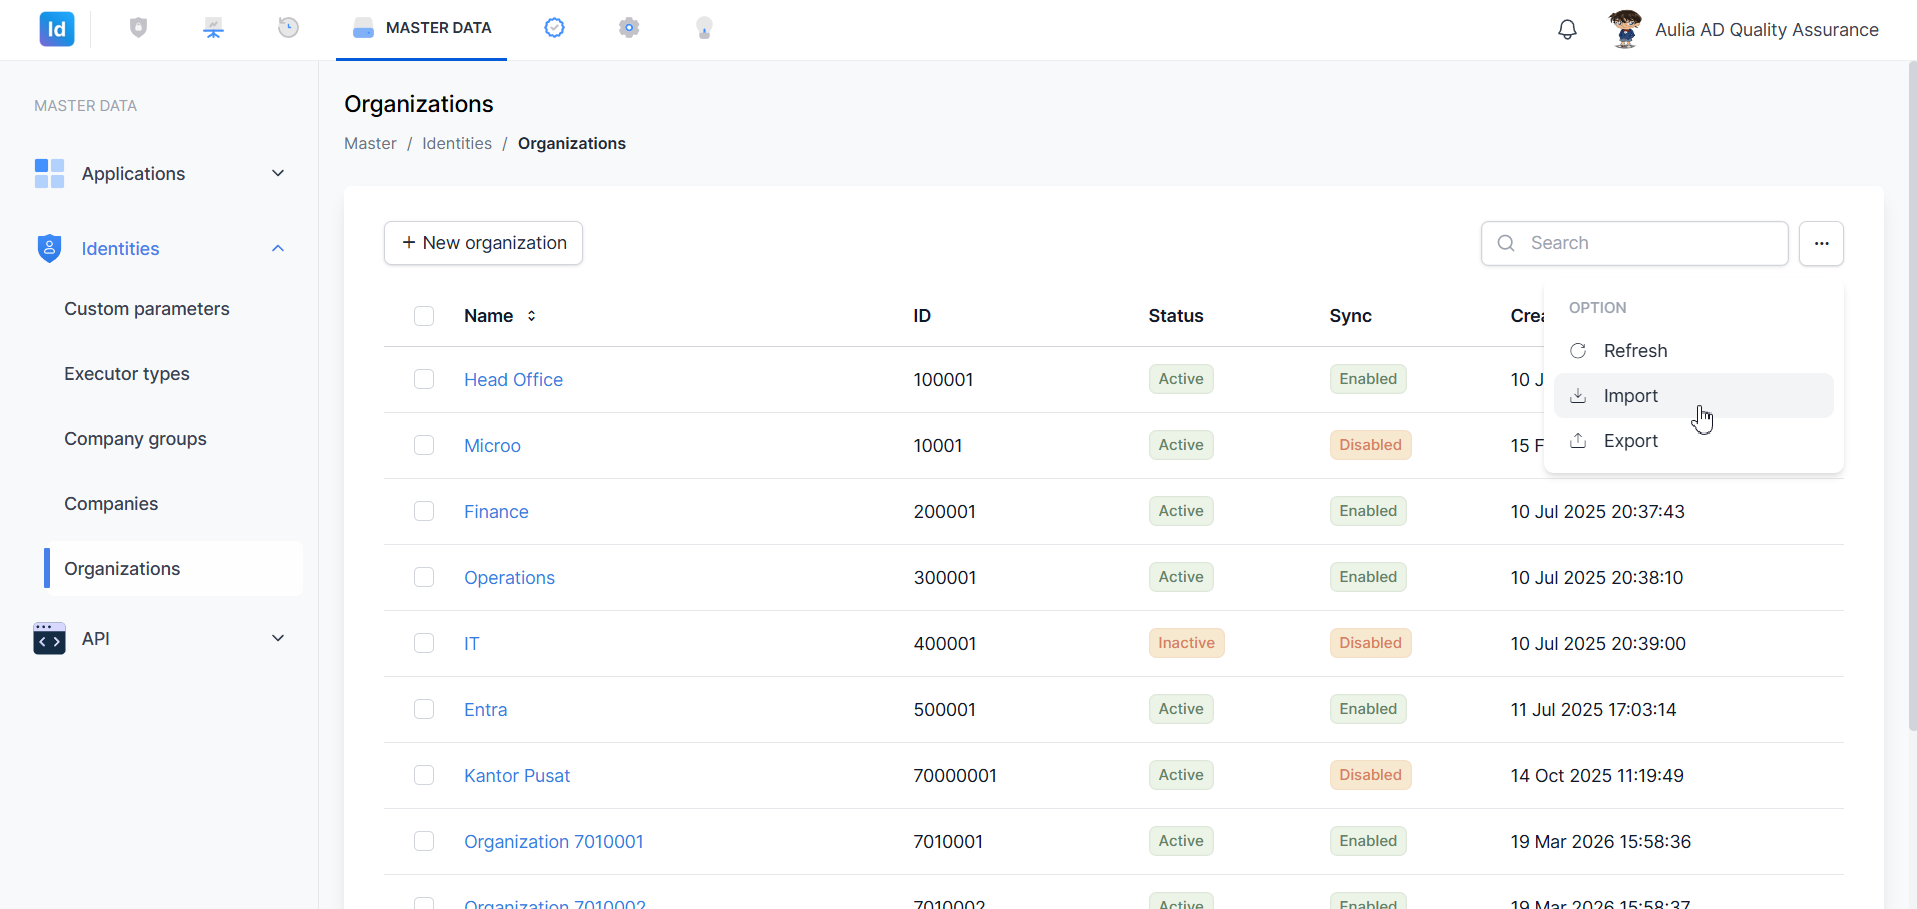The height and width of the screenshot is (909, 1917).
Task: Open the lightbulb icon in top navigation
Action: click(704, 28)
